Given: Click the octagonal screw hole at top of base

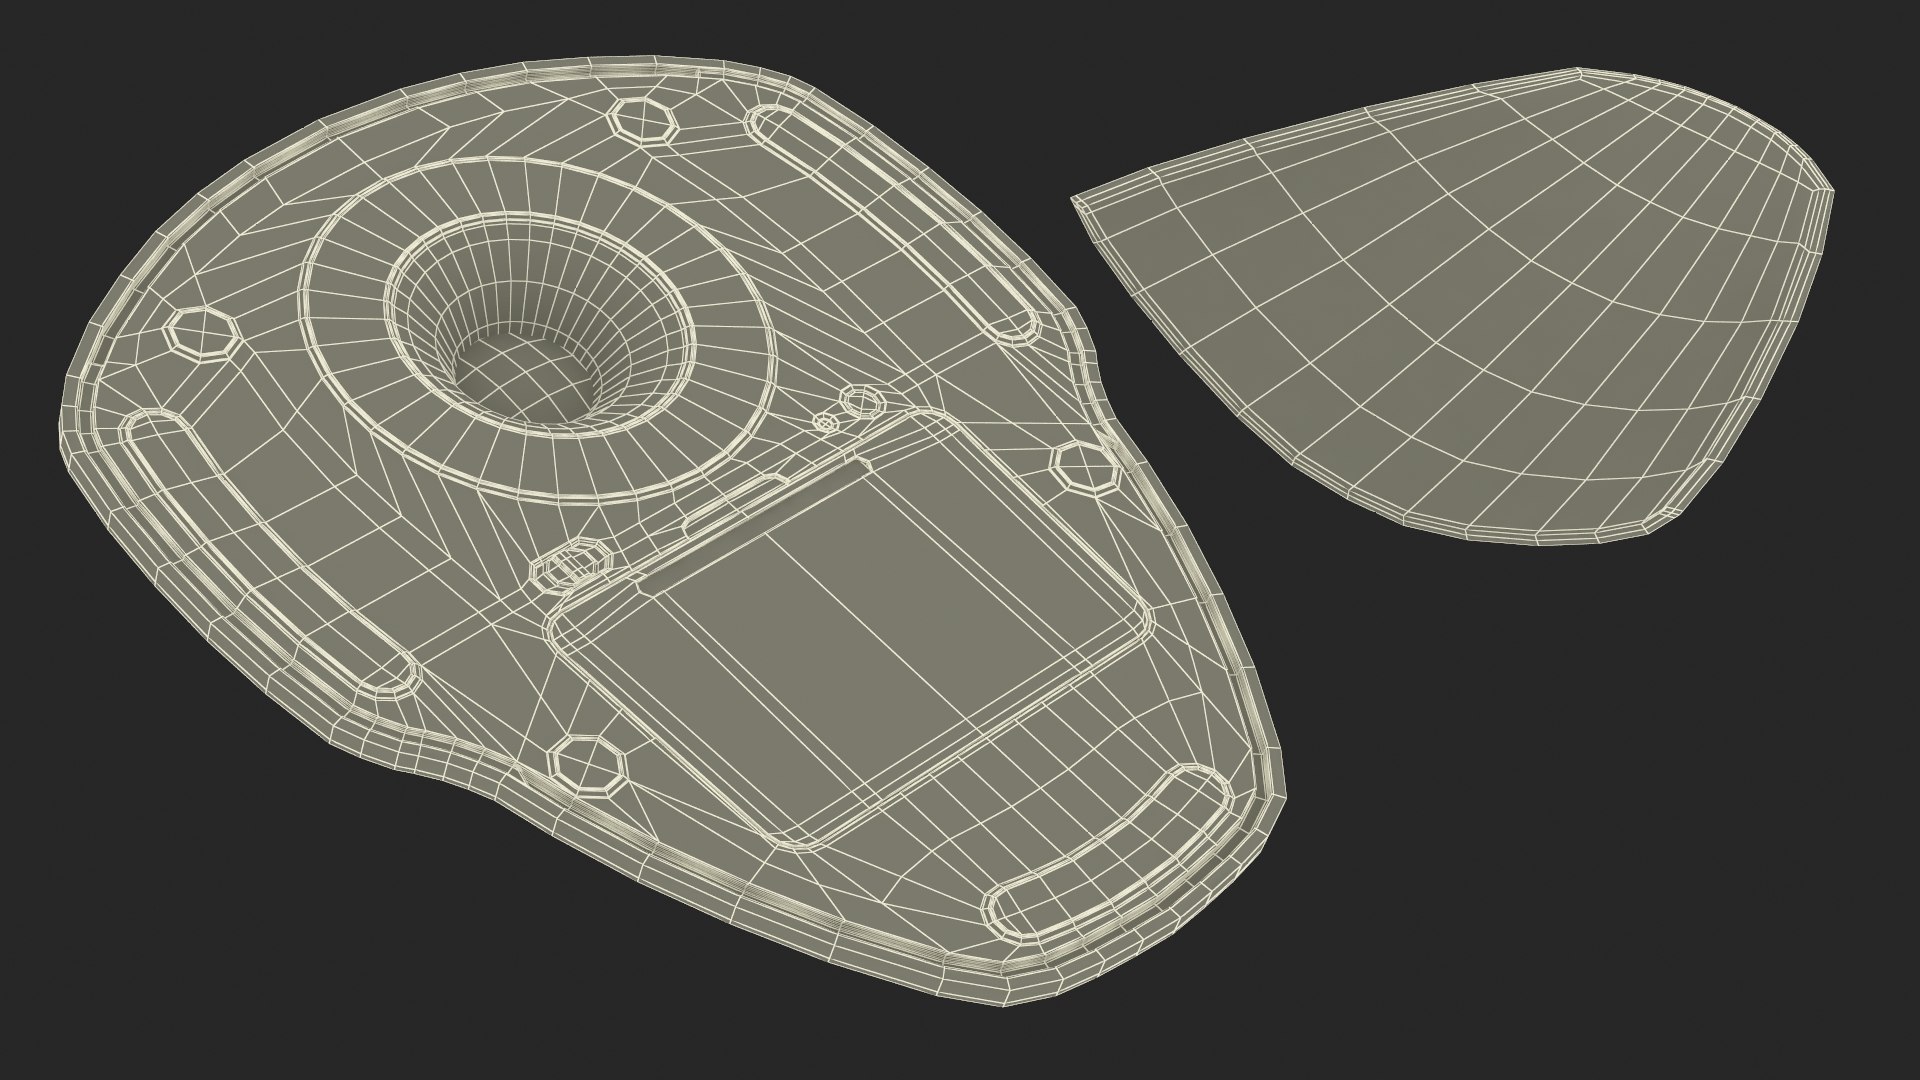Looking at the screenshot, I should 644,119.
